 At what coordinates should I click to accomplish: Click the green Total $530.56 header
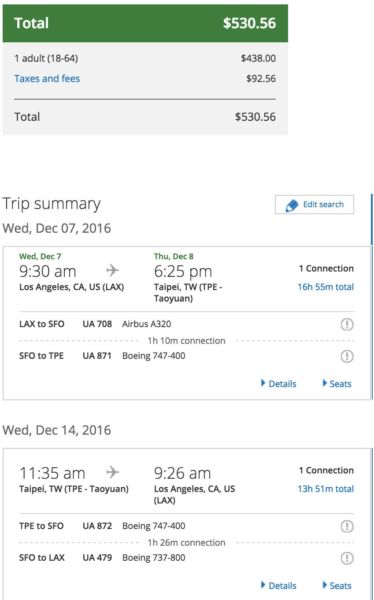tap(145, 23)
